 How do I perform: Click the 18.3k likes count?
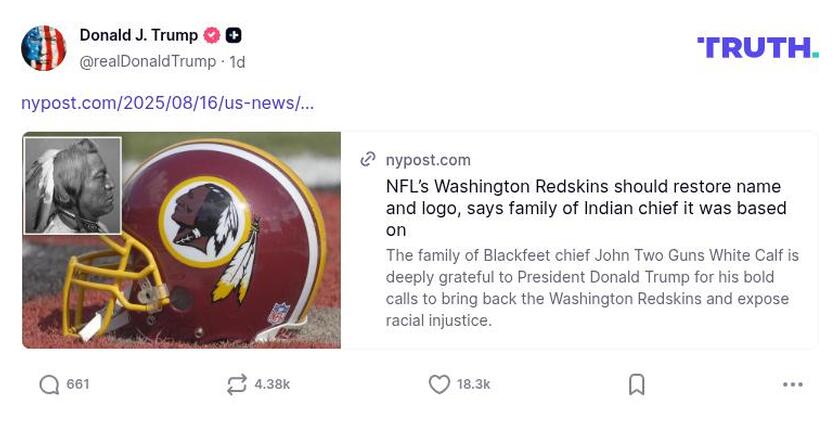pyautogui.click(x=473, y=385)
